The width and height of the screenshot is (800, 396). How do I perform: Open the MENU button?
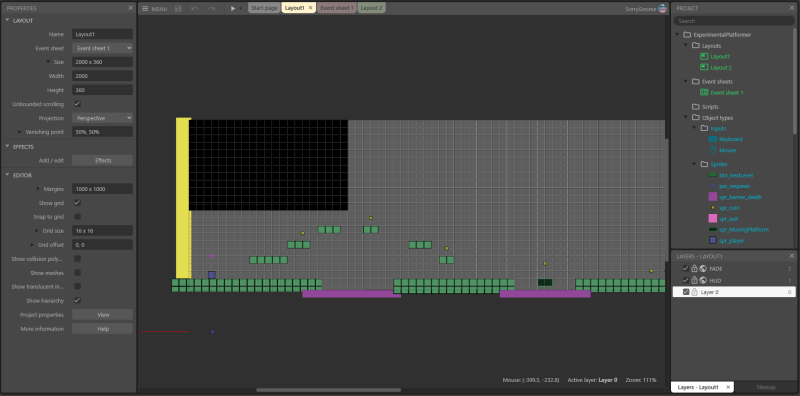click(155, 9)
